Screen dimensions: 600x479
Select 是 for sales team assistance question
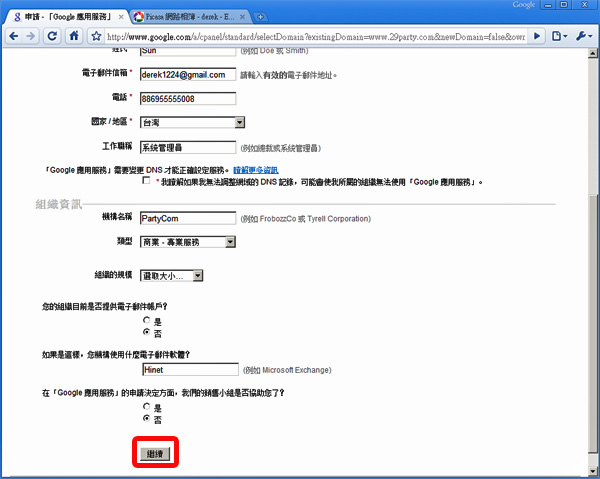pyautogui.click(x=146, y=406)
